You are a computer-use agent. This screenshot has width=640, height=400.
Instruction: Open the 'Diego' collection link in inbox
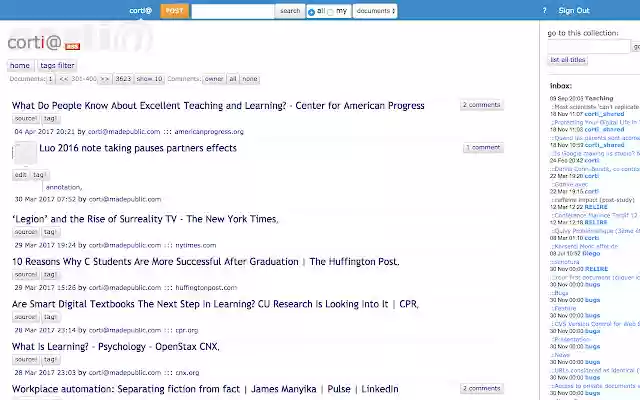click(591, 253)
